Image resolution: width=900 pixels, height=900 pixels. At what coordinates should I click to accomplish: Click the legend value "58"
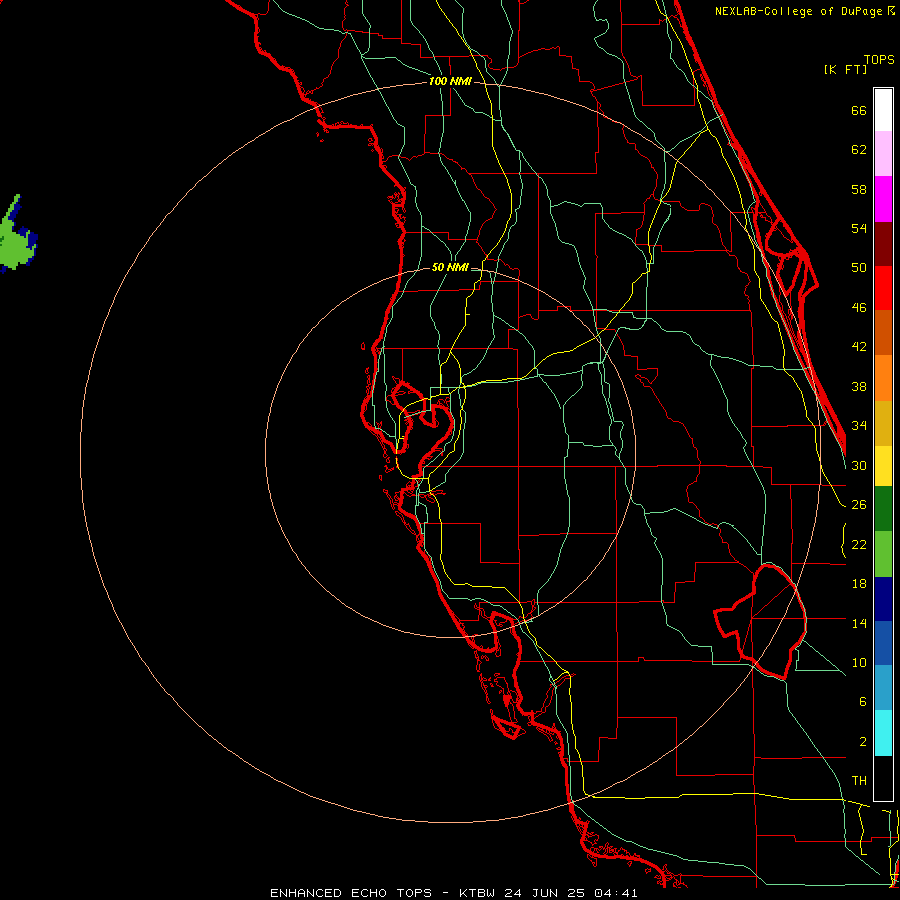(859, 189)
